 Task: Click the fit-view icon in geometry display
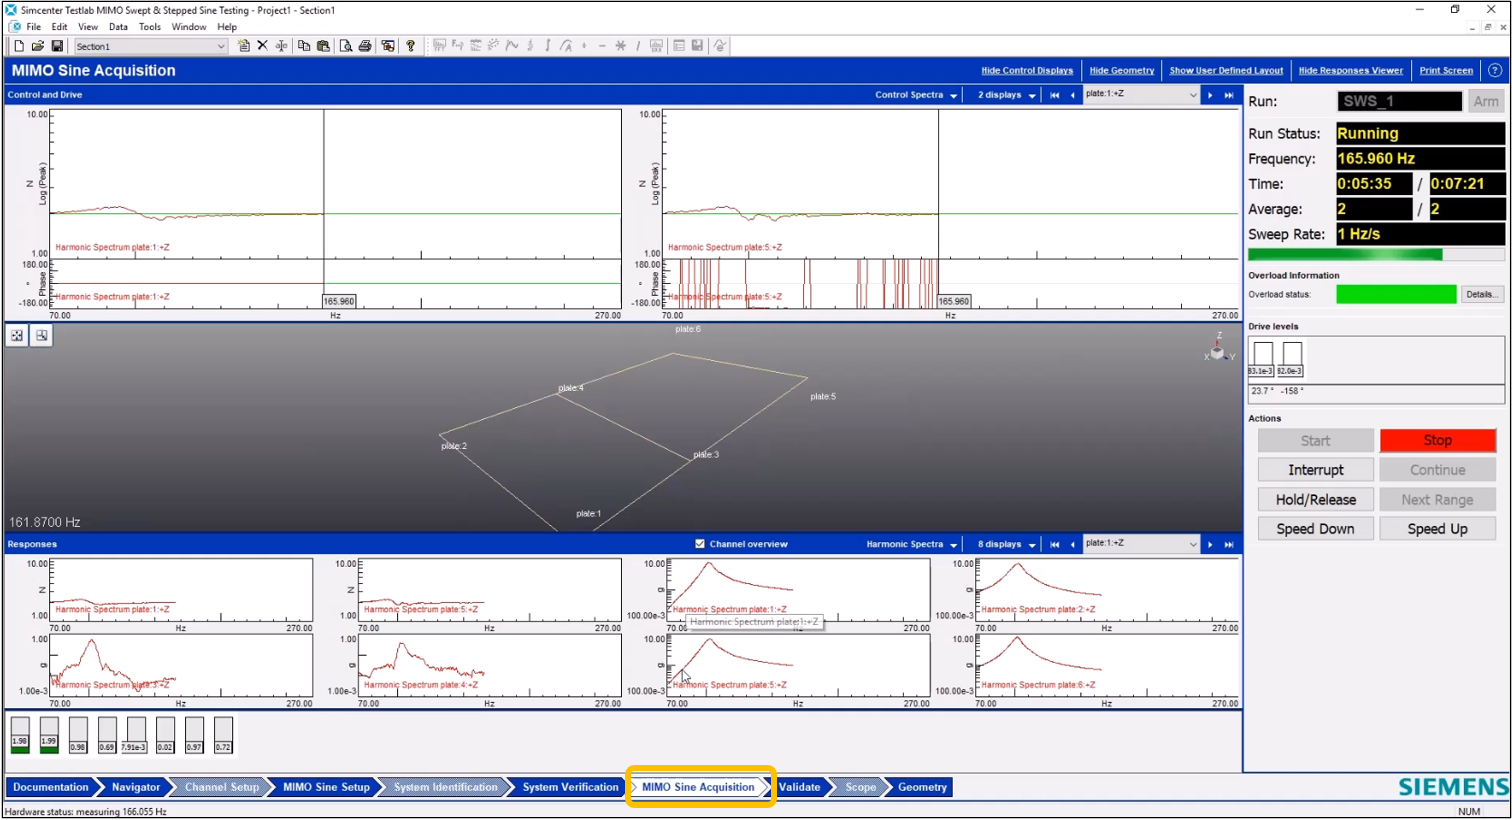[17, 336]
